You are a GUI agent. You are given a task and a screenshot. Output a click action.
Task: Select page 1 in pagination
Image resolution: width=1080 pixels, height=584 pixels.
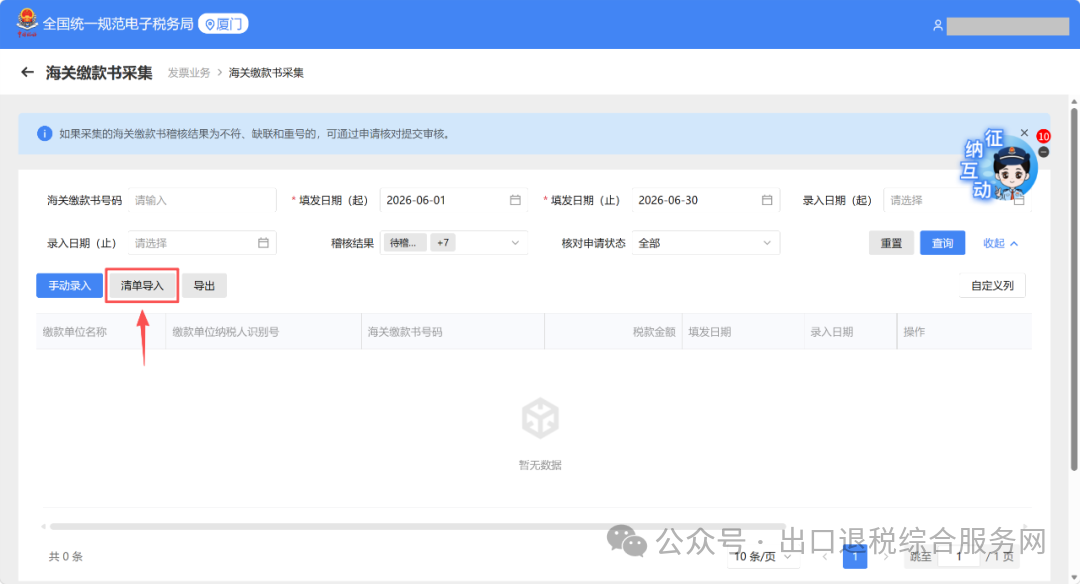click(x=855, y=556)
